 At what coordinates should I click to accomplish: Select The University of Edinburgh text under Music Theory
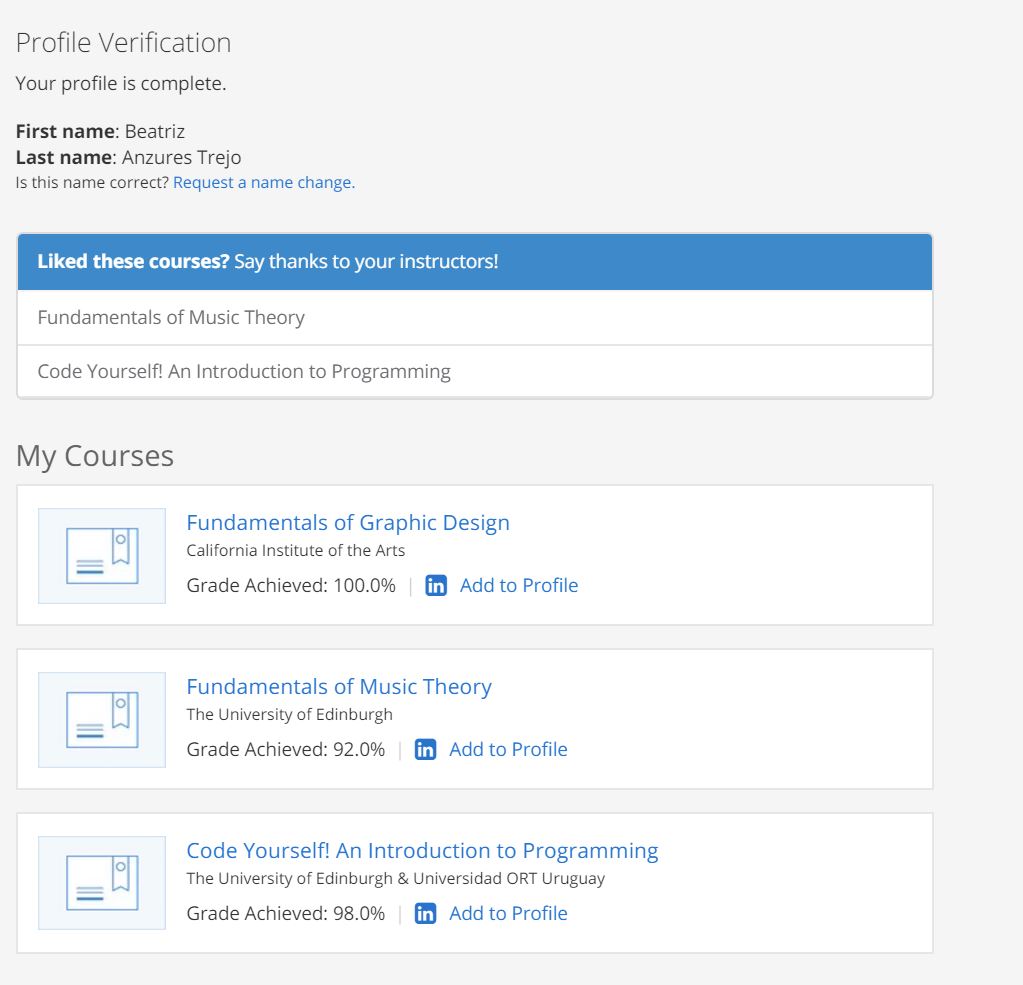[x=290, y=714]
